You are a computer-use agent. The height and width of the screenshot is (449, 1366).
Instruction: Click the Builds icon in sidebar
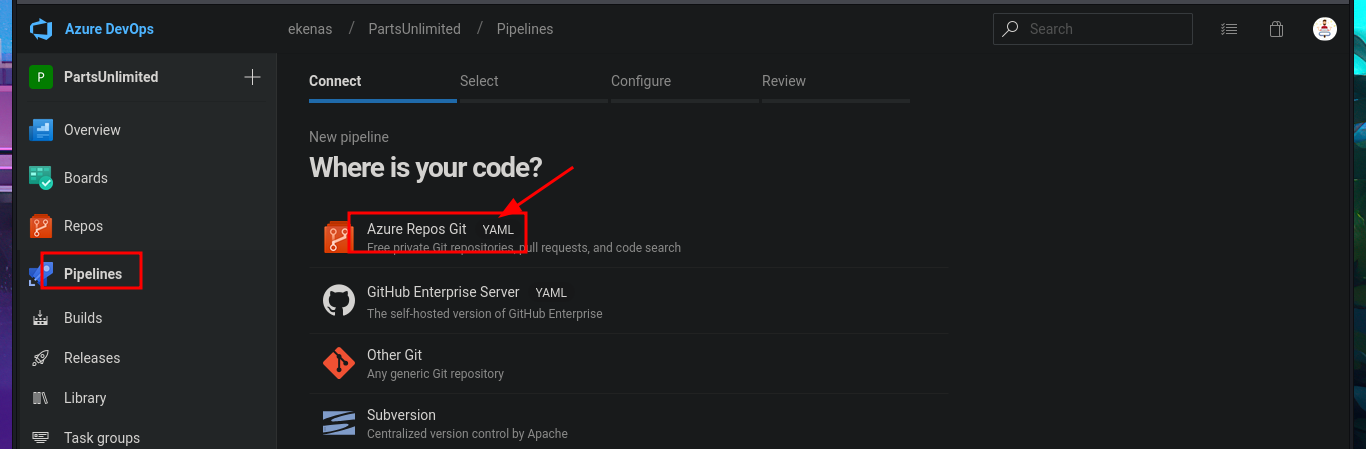coord(41,318)
